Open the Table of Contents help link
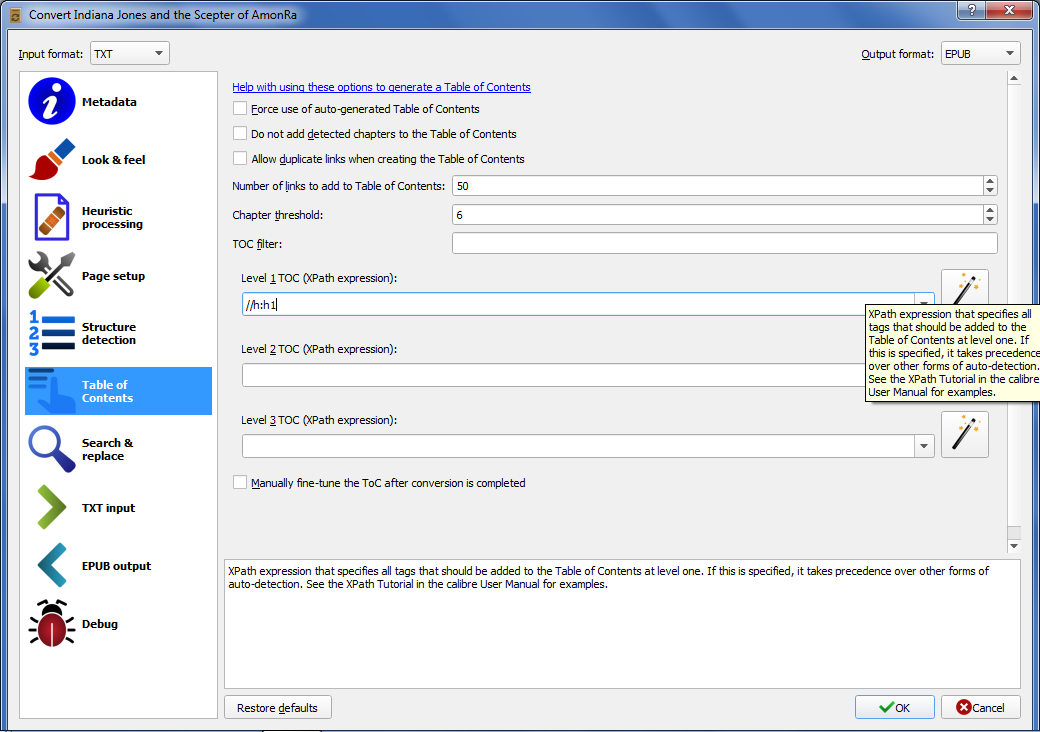Viewport: 1040px width, 732px height. (x=381, y=87)
